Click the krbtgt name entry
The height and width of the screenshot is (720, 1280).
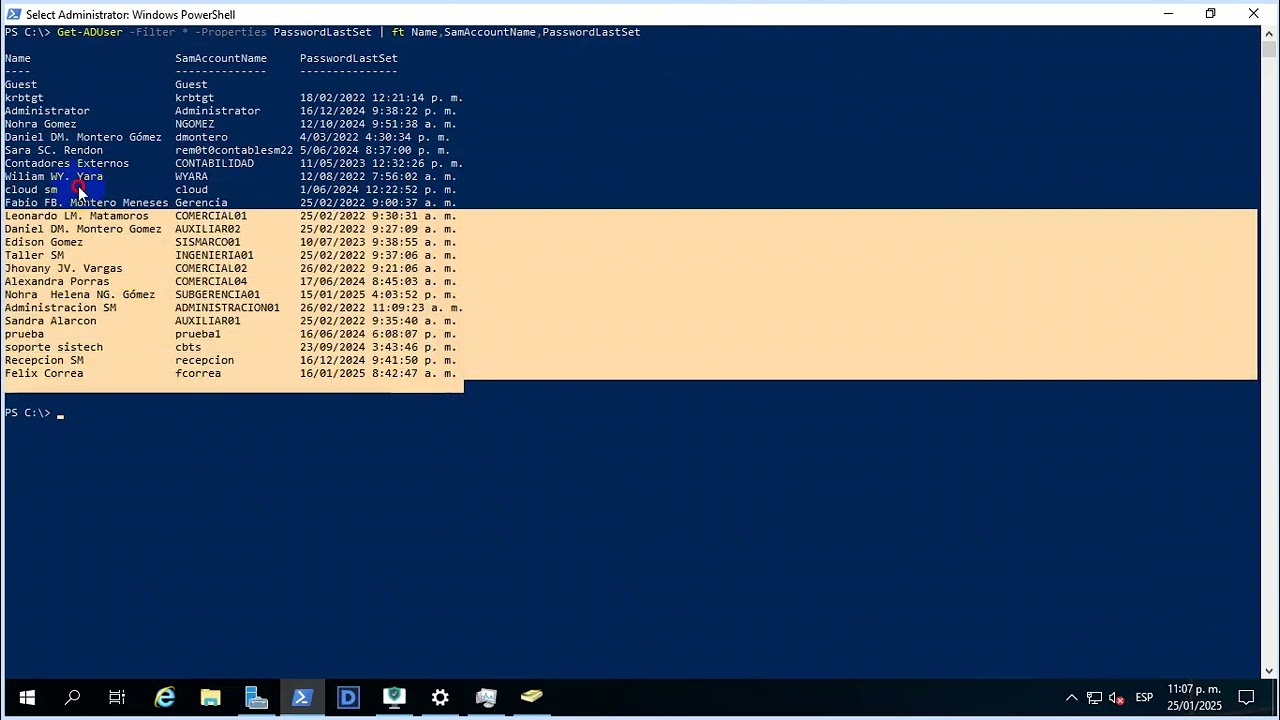pos(24,98)
